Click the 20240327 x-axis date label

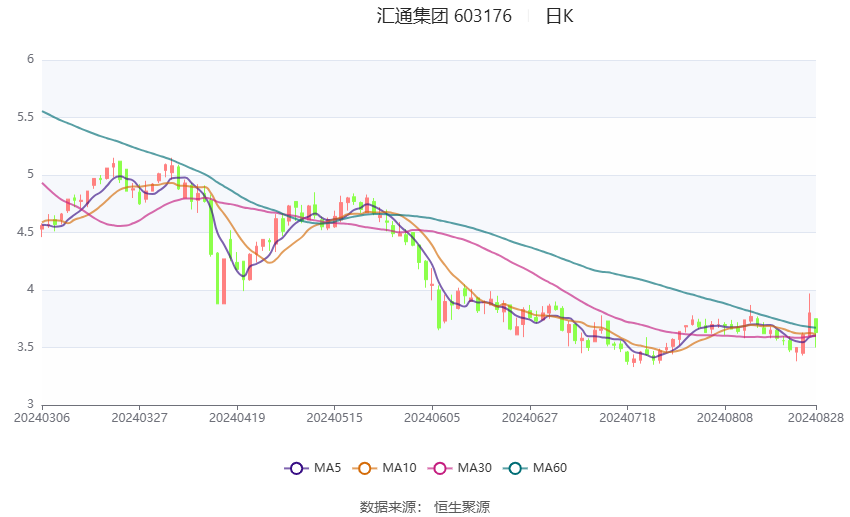[139, 418]
